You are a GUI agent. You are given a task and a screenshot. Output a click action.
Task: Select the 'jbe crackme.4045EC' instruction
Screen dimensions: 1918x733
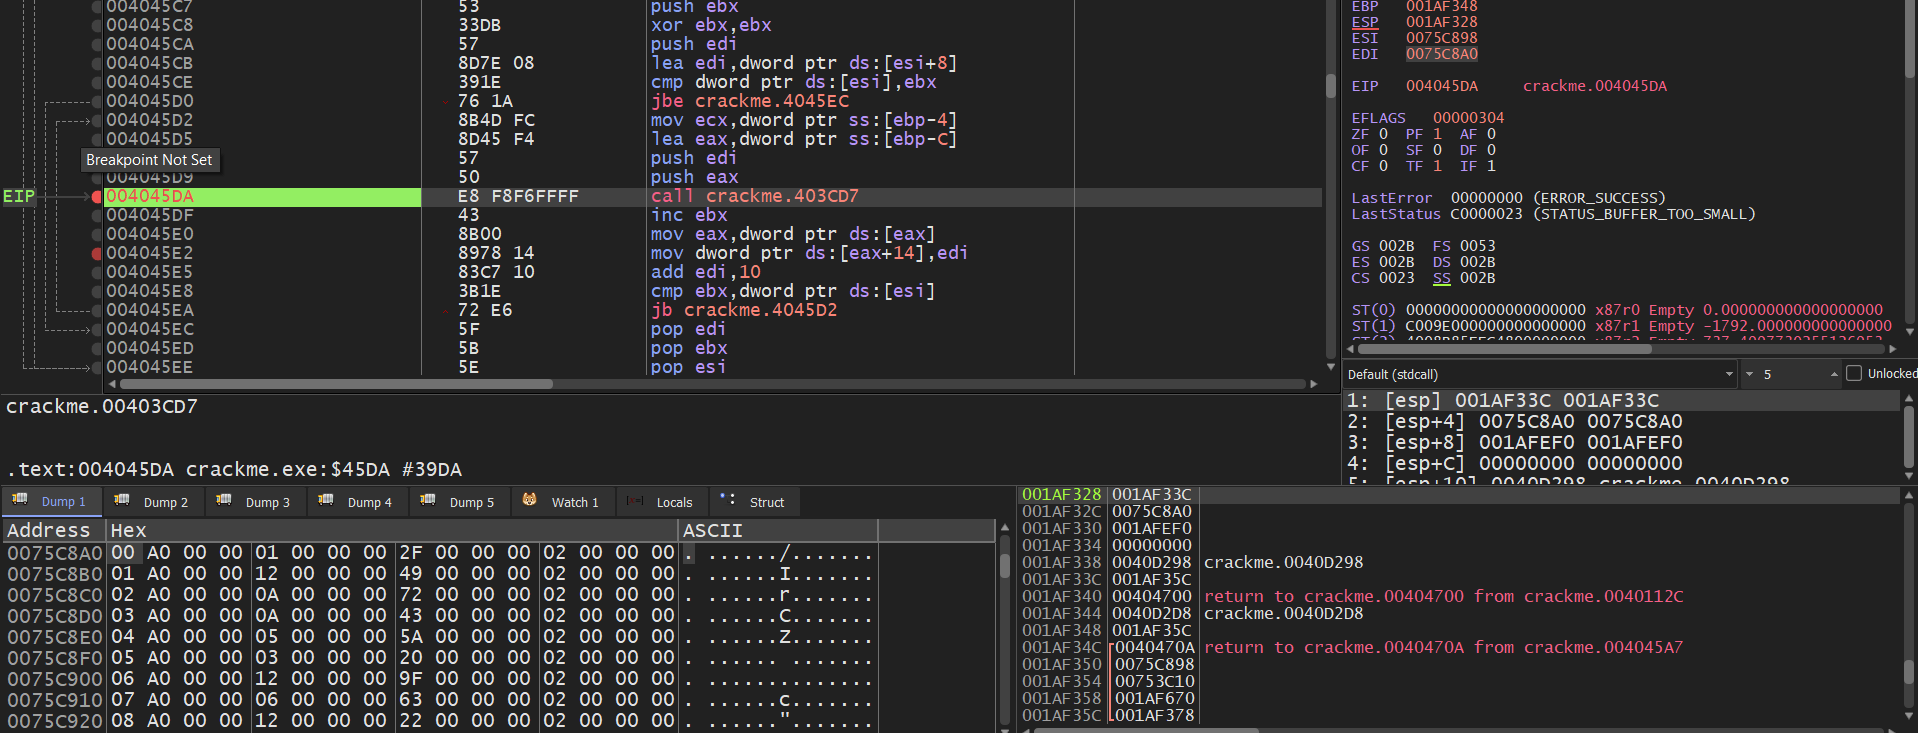click(750, 101)
